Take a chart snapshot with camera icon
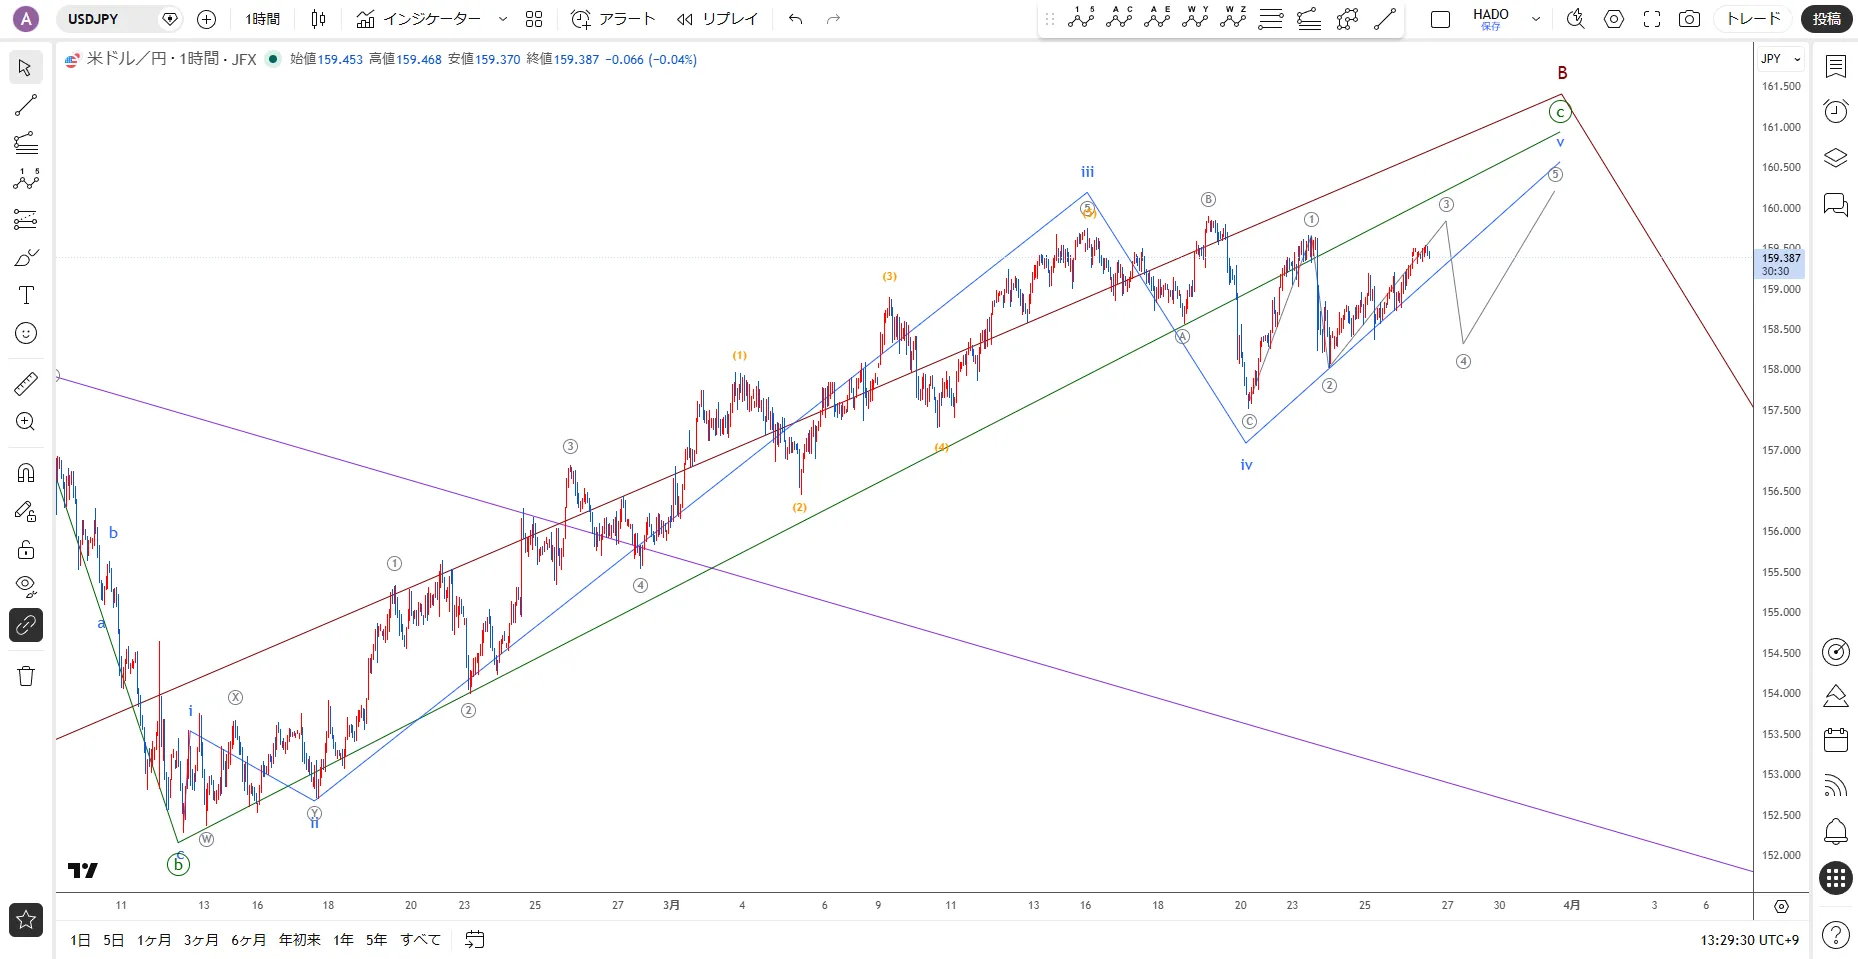Image resolution: width=1858 pixels, height=959 pixels. (x=1689, y=19)
